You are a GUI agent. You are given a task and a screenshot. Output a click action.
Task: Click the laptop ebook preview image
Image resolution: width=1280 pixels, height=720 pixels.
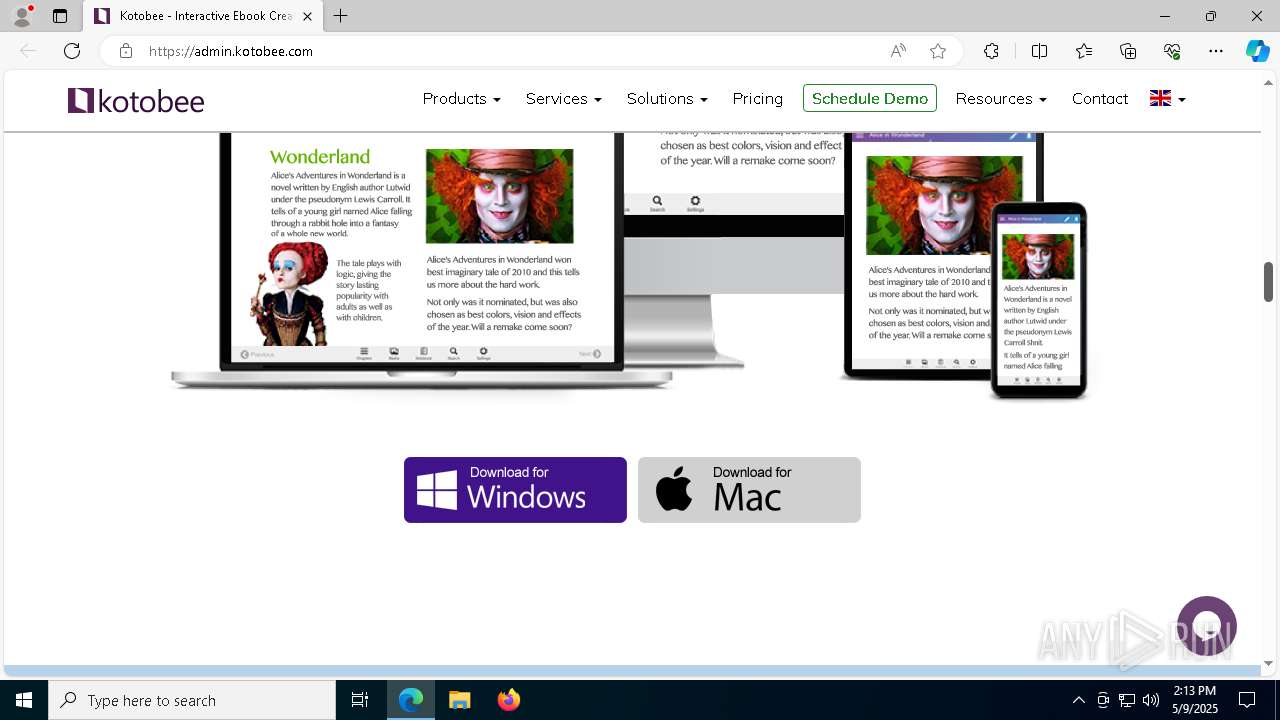click(422, 260)
